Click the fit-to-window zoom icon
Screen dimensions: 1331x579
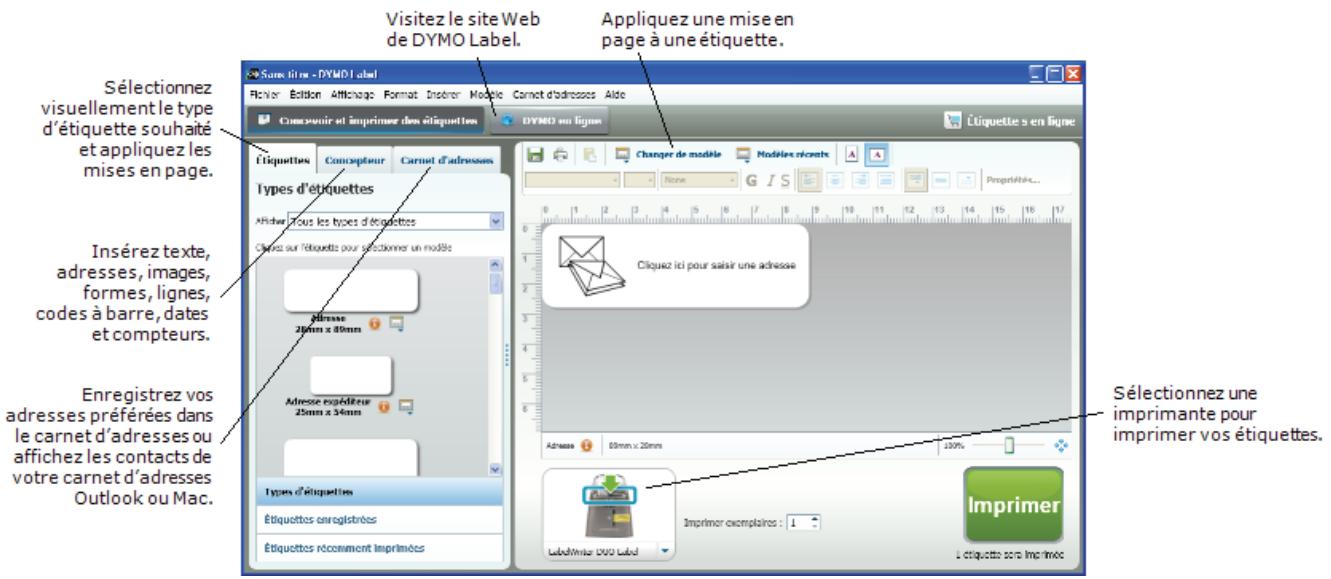1059,446
